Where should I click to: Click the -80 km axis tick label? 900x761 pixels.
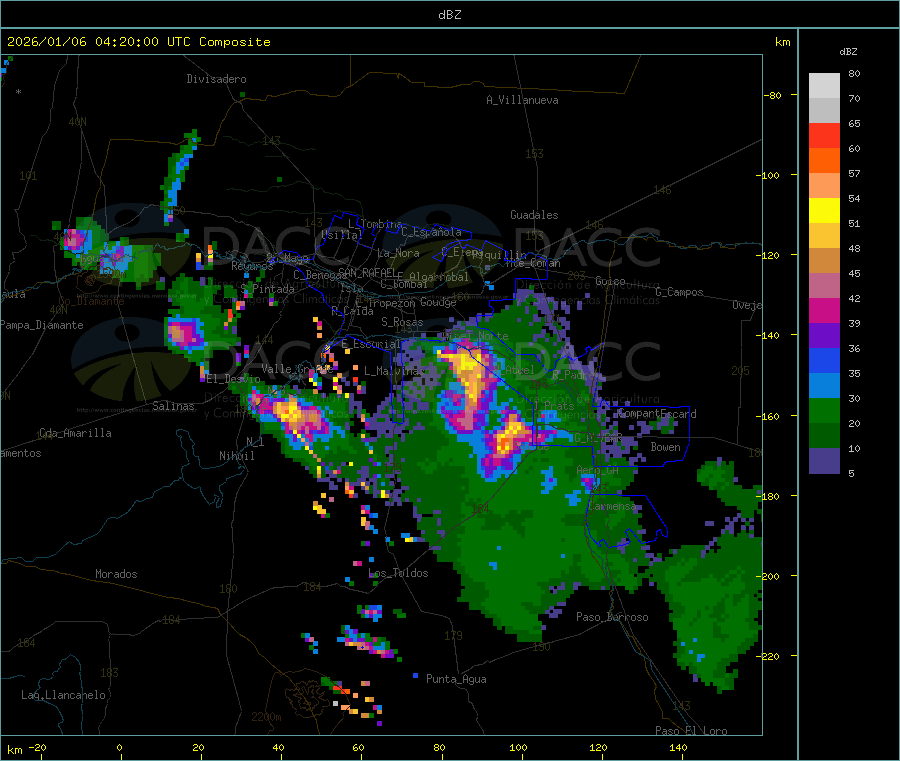[772, 95]
